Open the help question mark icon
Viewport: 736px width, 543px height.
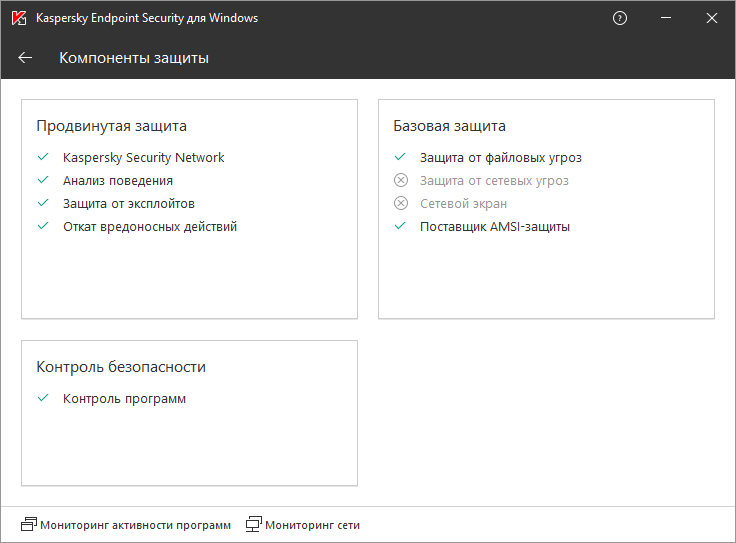coord(620,18)
